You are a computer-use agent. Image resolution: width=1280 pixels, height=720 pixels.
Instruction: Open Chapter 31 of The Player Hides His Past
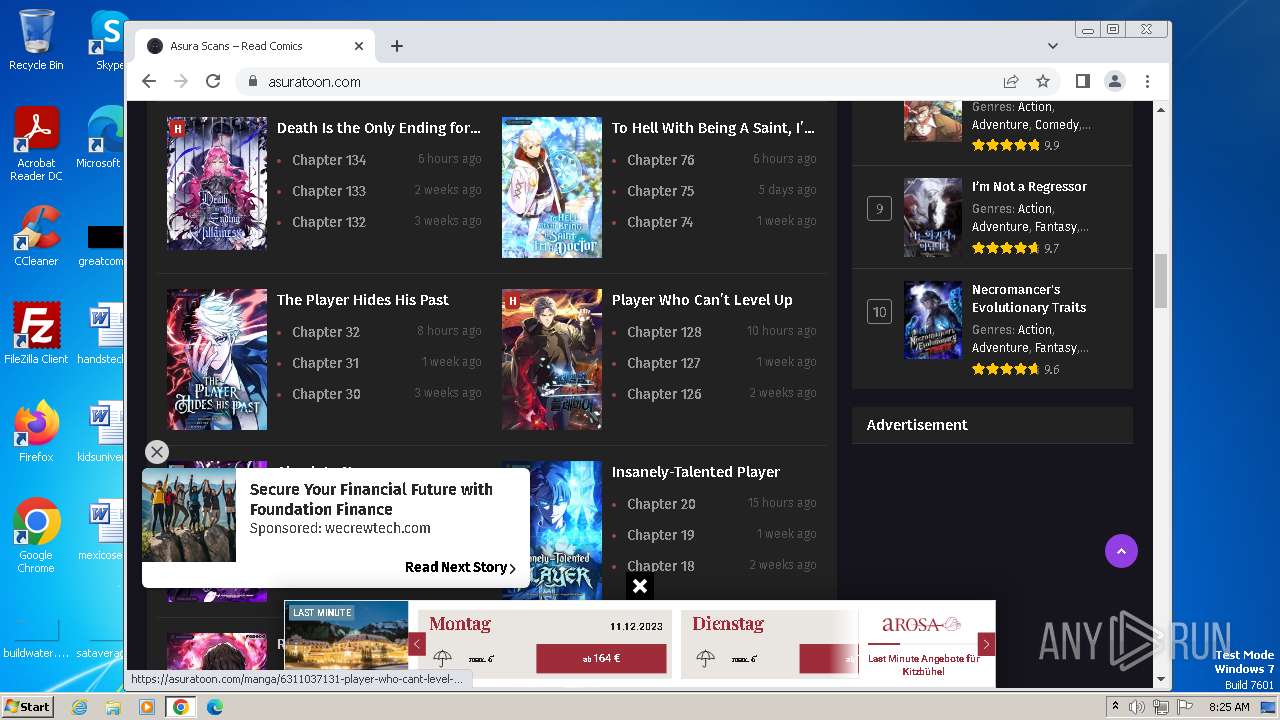[x=325, y=363]
